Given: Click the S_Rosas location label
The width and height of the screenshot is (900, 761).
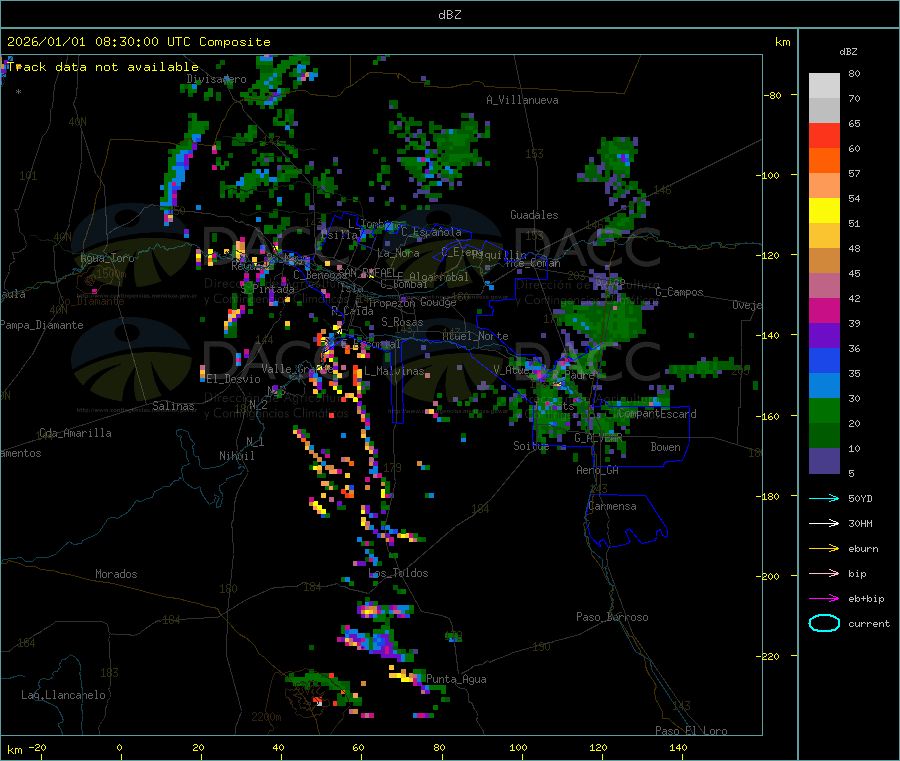Looking at the screenshot, I should coord(402,323).
